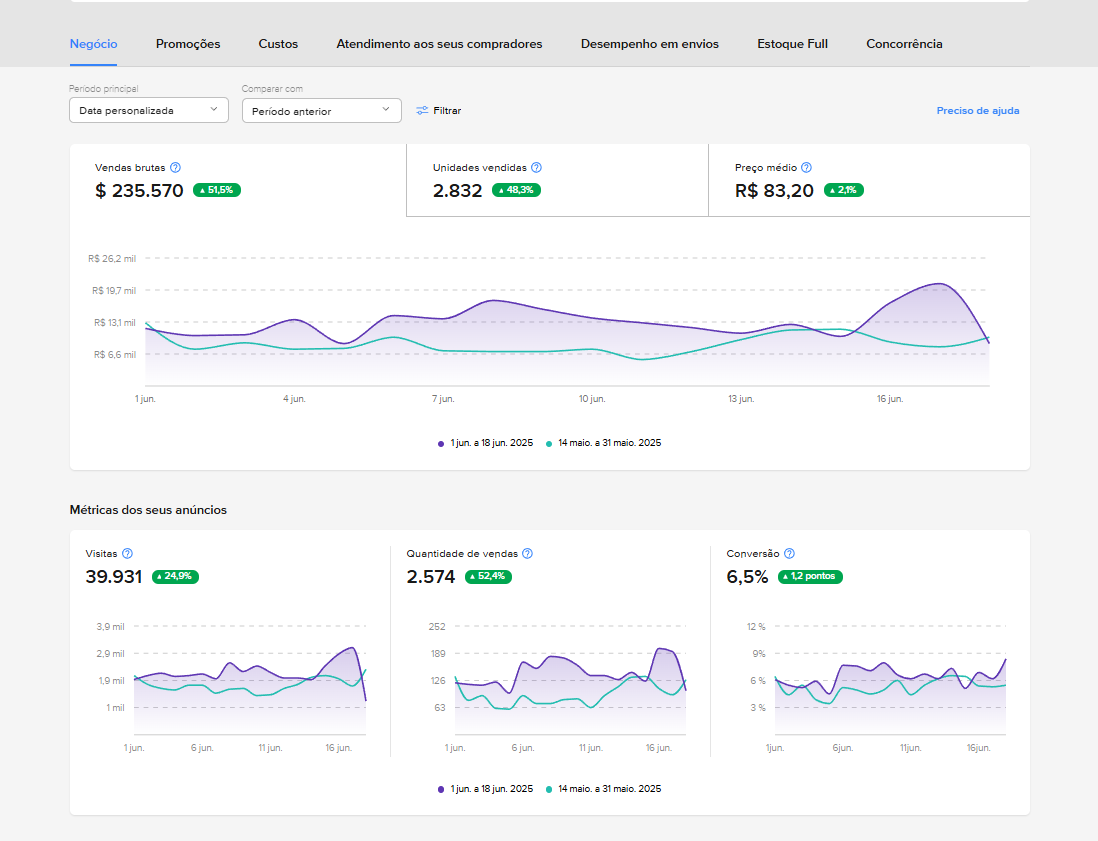This screenshot has width=1098, height=841.
Task: Click the Conversão help icon
Action: (x=789, y=553)
